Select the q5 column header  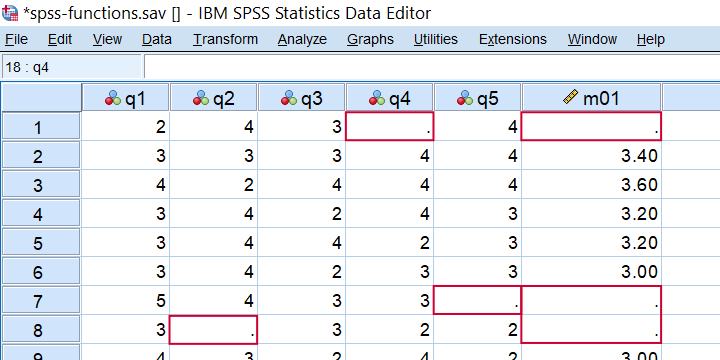[x=478, y=97]
